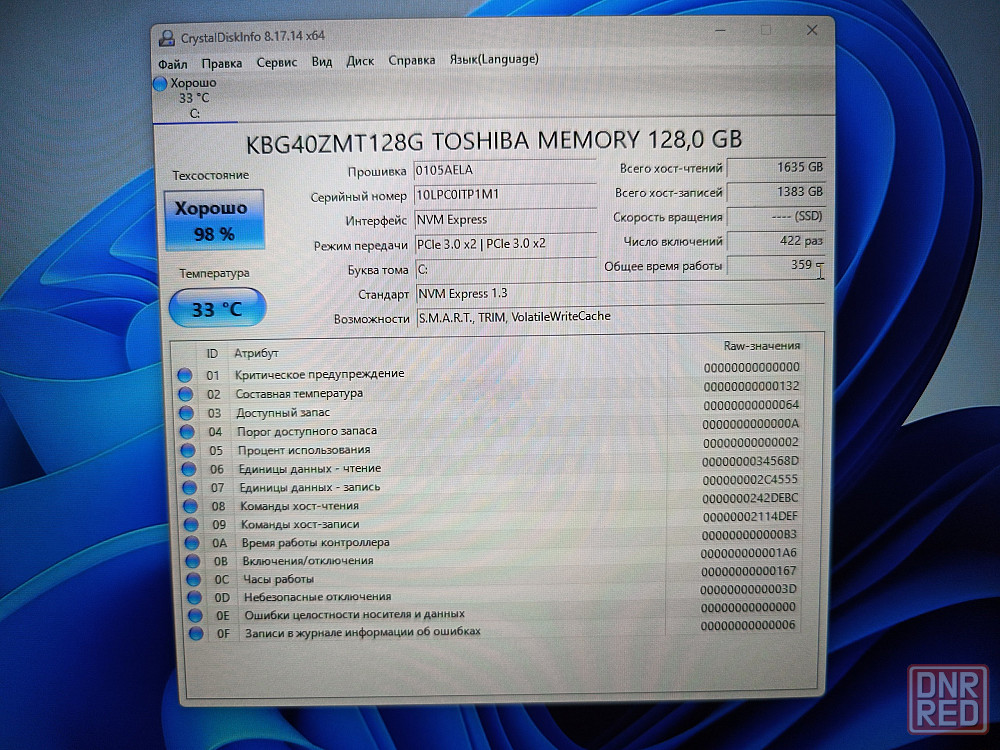Click raw value 00000000000132
Viewport: 1000px width, 750px height.
click(x=751, y=386)
